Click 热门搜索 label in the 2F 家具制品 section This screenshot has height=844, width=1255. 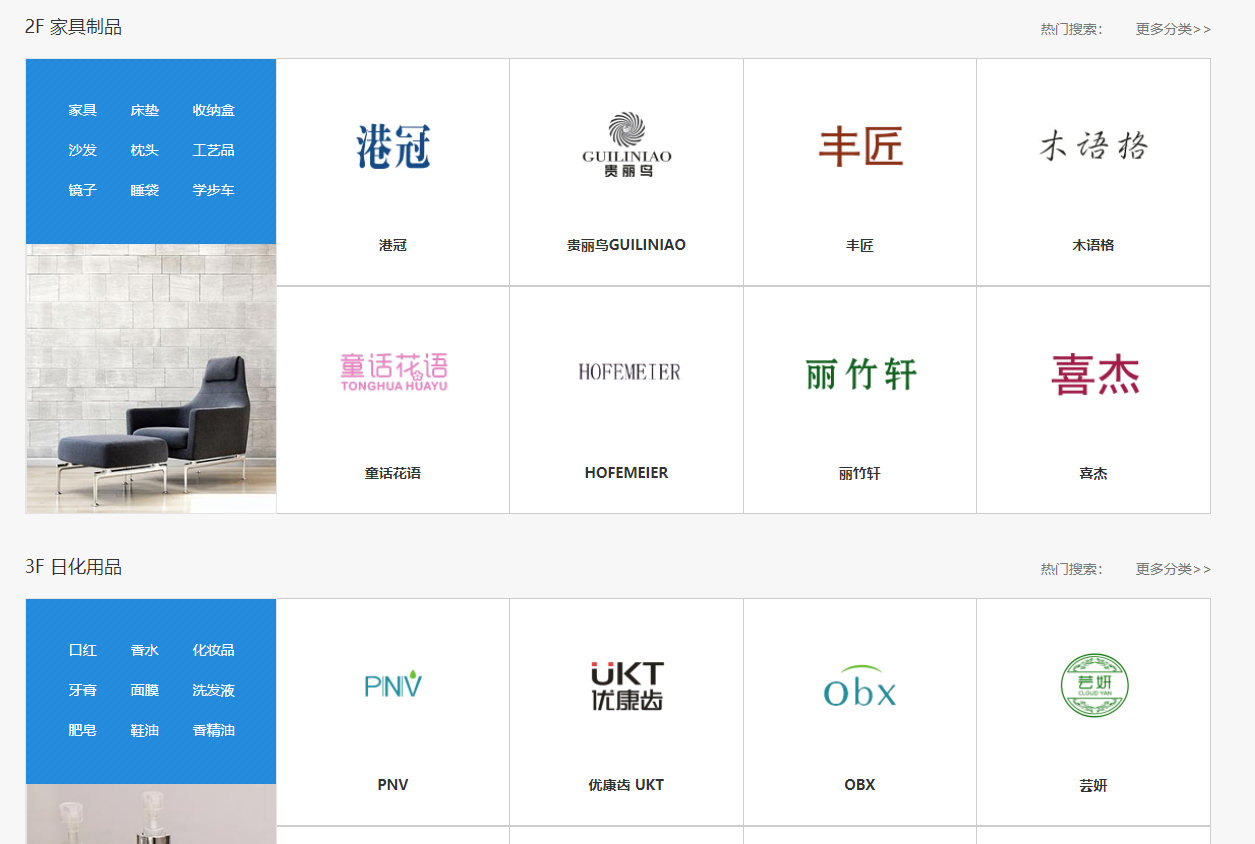[x=1071, y=29]
